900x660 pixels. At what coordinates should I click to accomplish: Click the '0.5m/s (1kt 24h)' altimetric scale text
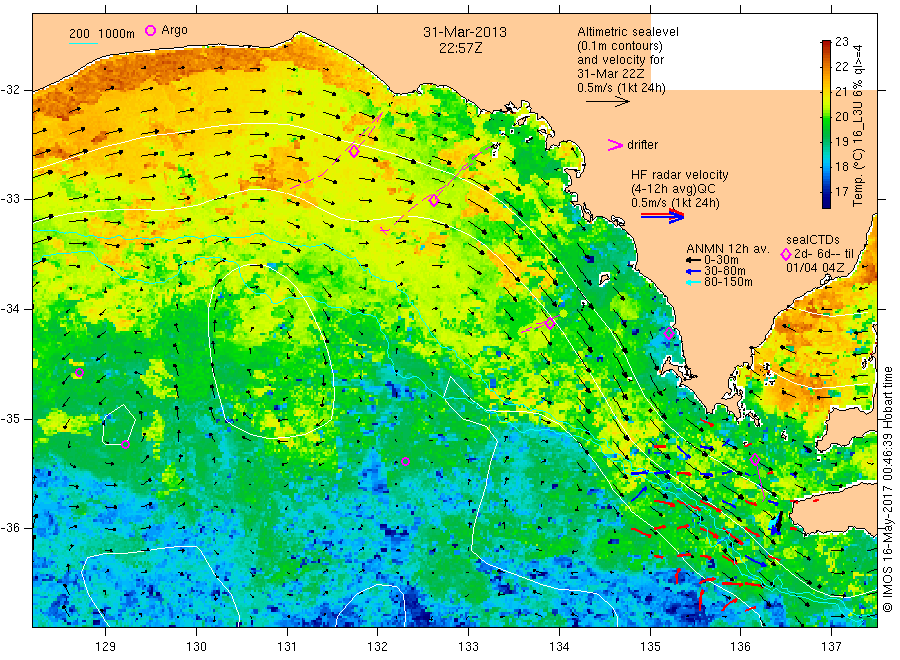click(621, 88)
